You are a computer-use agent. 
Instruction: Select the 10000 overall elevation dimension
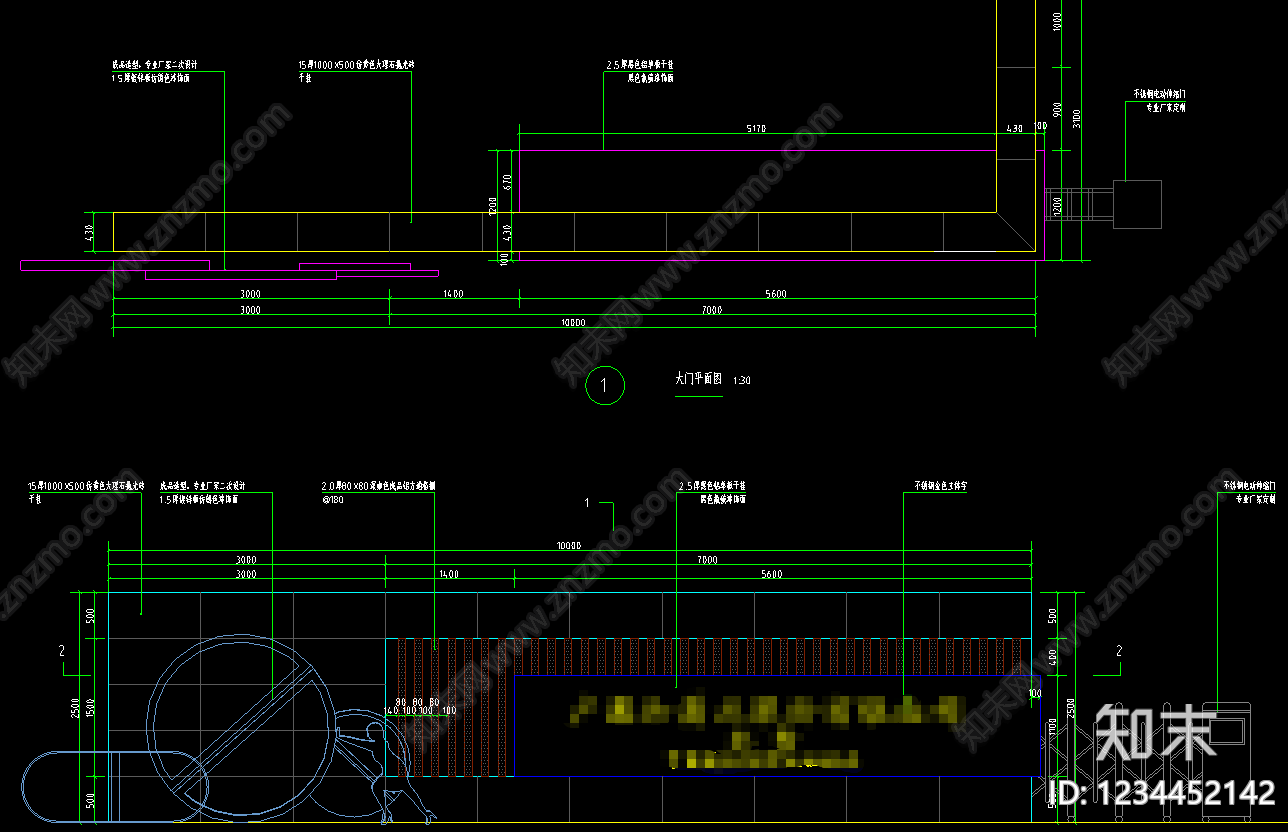(569, 546)
